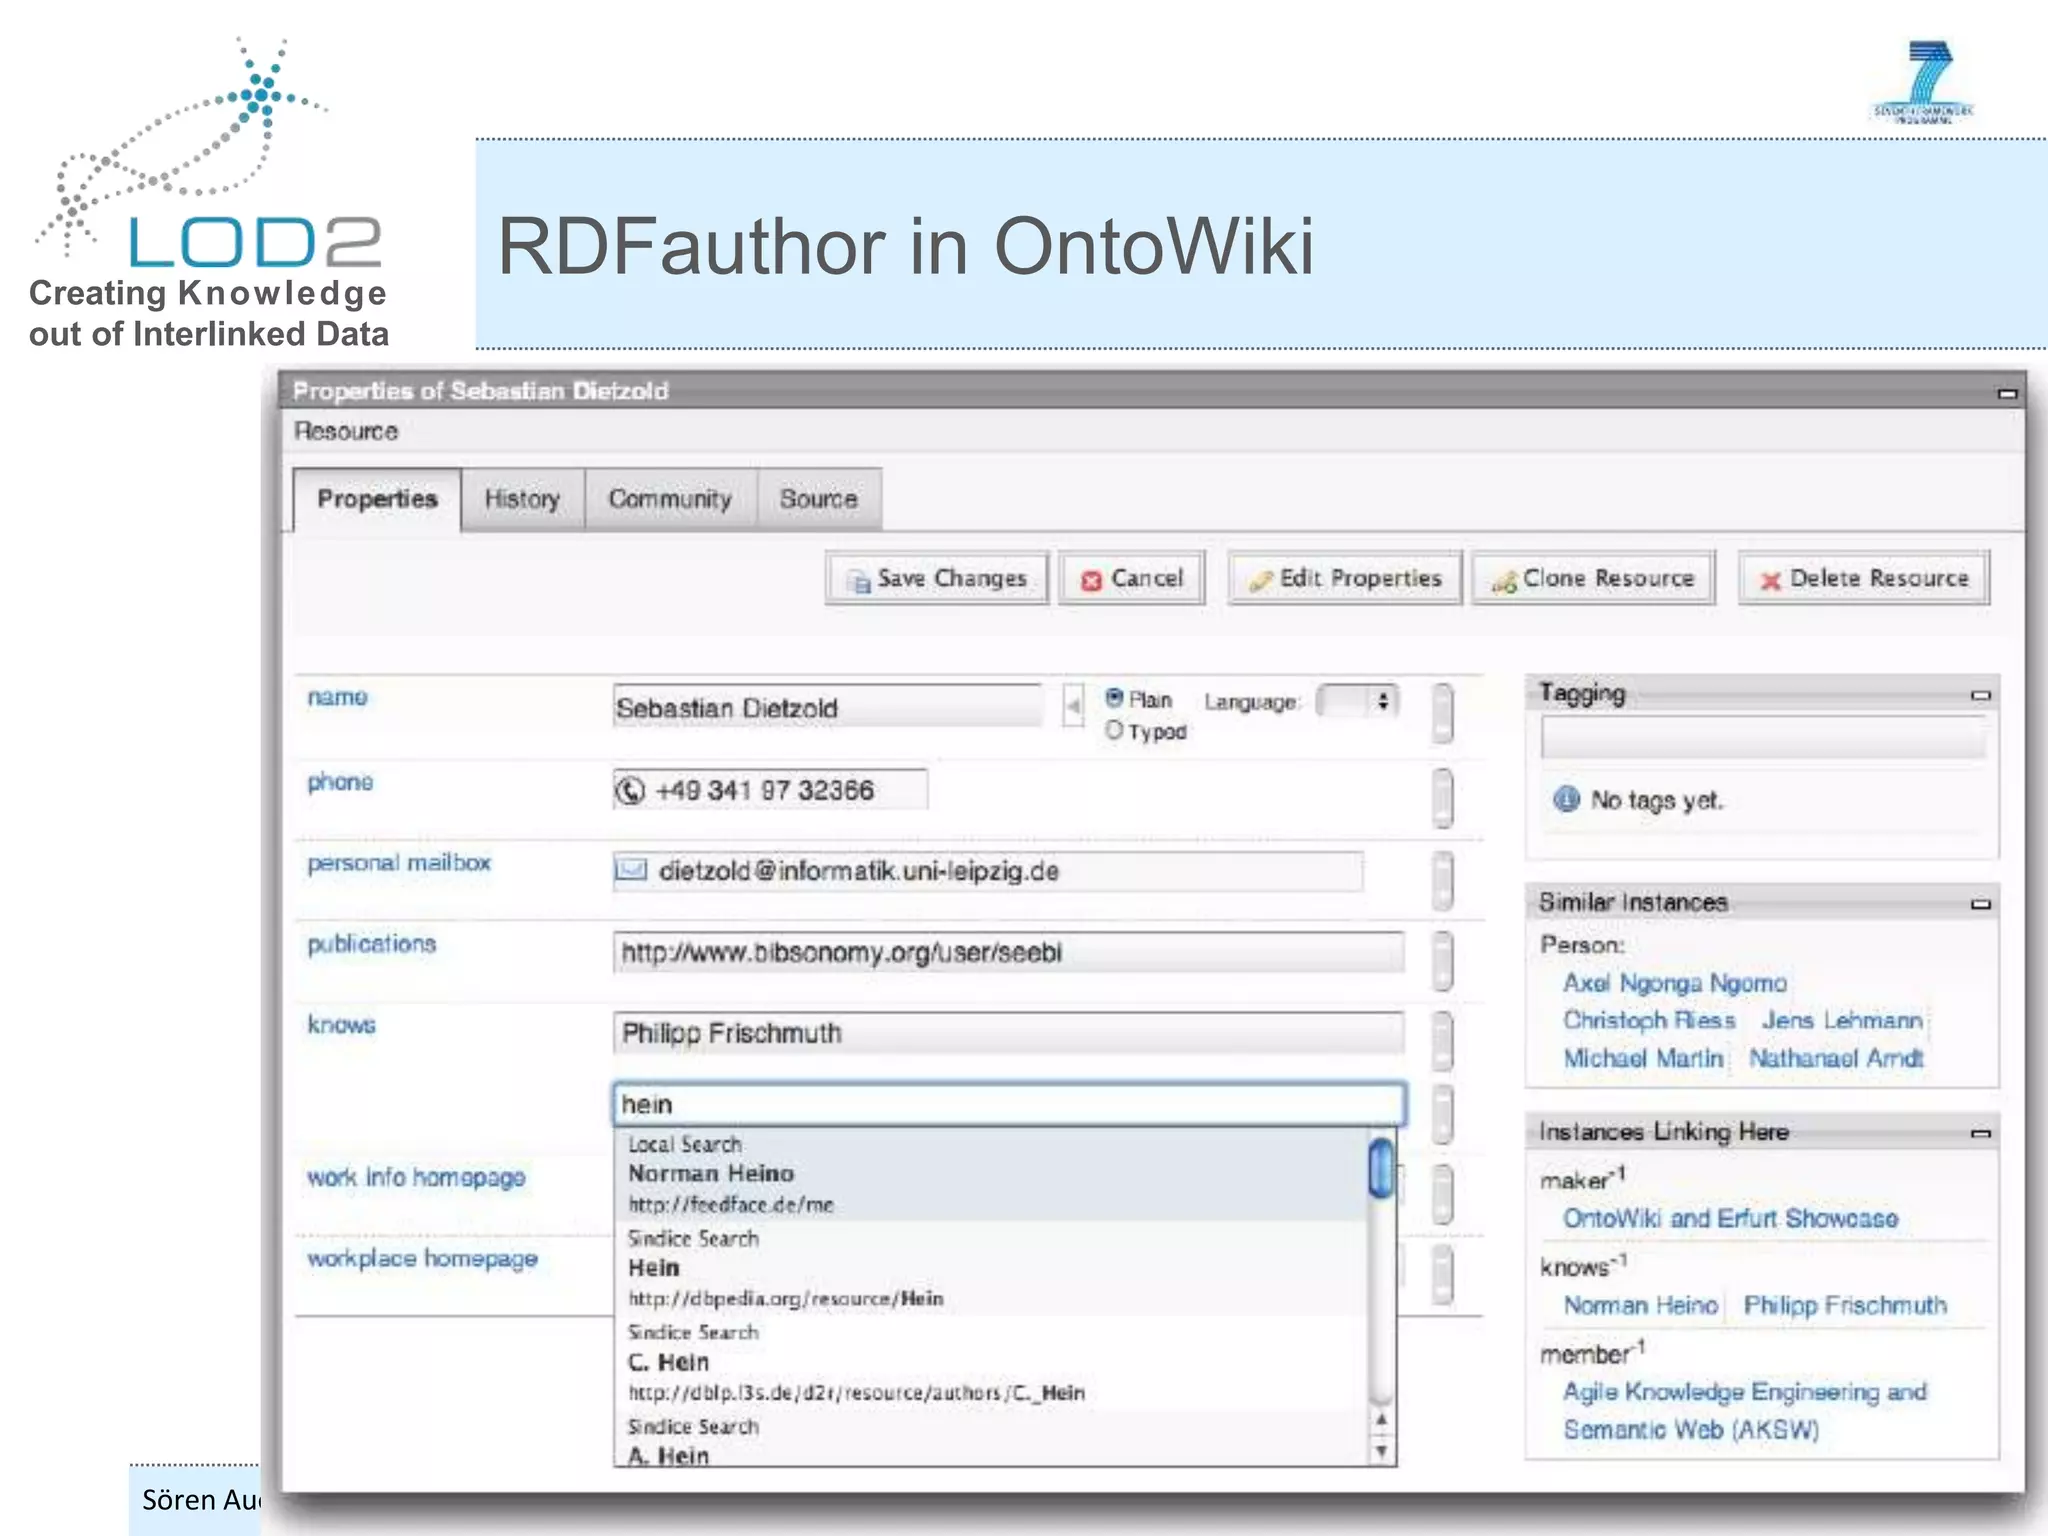
Task: Open Agile Knowledge Engineering and Semantic Web link
Action: pyautogui.click(x=1745, y=1410)
